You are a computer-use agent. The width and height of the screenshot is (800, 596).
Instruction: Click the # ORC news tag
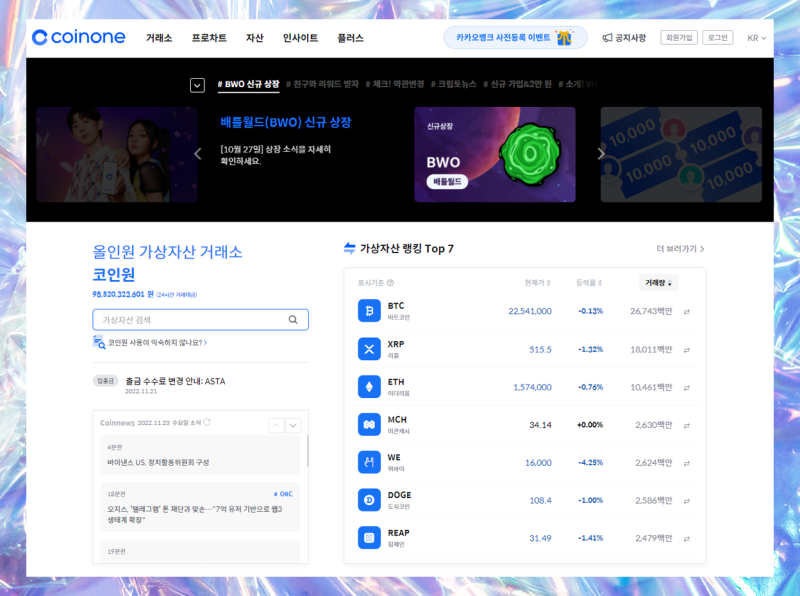283,494
